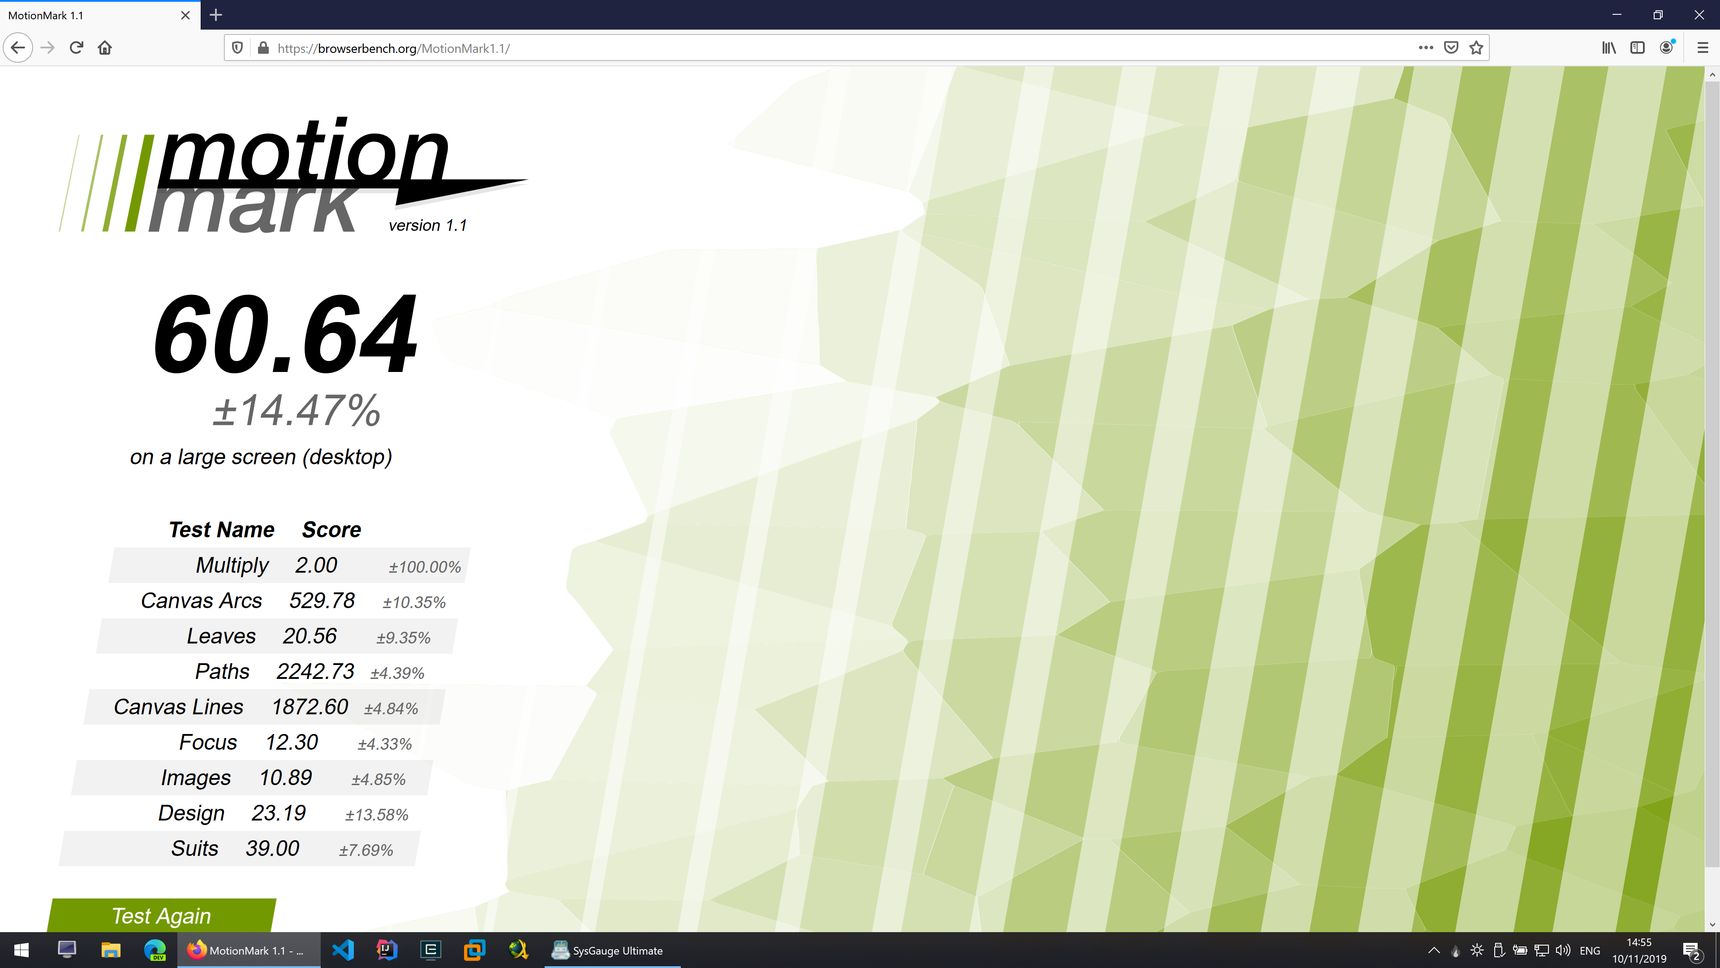The width and height of the screenshot is (1720, 968).
Task: Bookmark this page with the star
Action: pos(1476,47)
